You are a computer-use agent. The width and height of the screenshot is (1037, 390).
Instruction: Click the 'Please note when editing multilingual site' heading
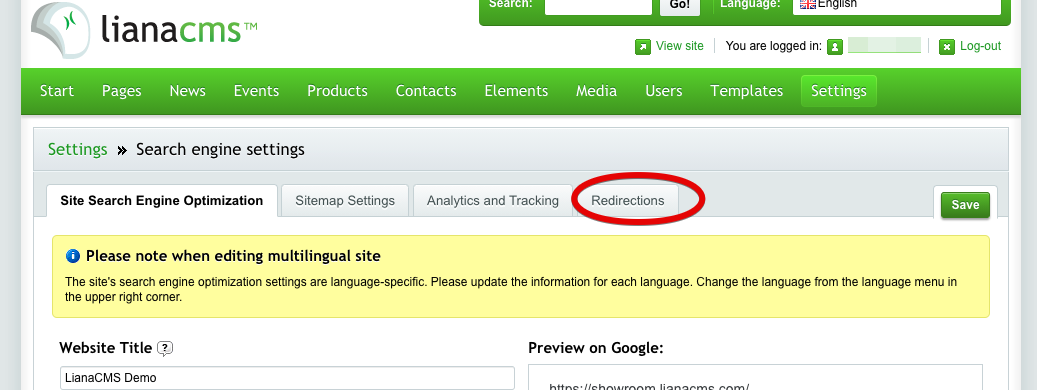[233, 256]
